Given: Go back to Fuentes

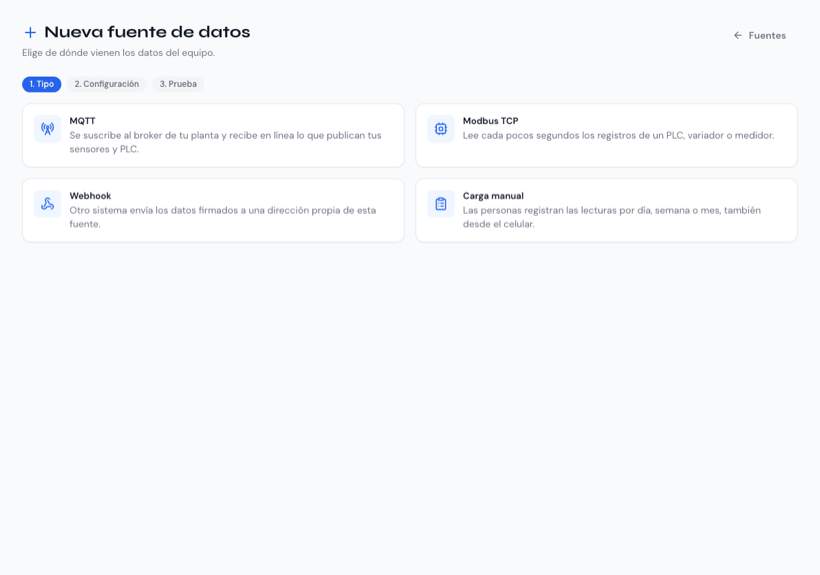Looking at the screenshot, I should pyautogui.click(x=760, y=36).
